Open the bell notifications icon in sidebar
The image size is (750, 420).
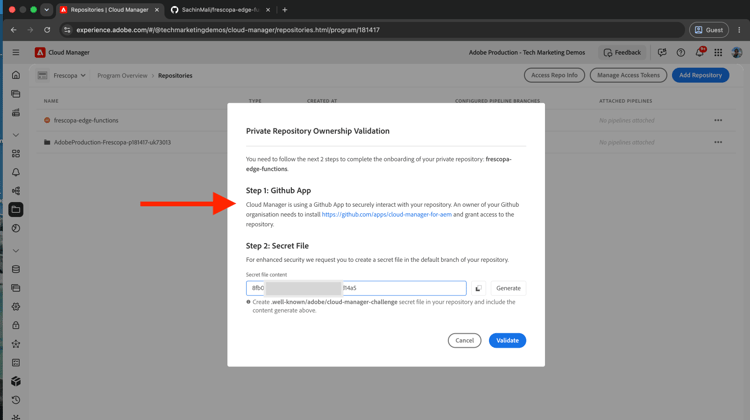(16, 172)
